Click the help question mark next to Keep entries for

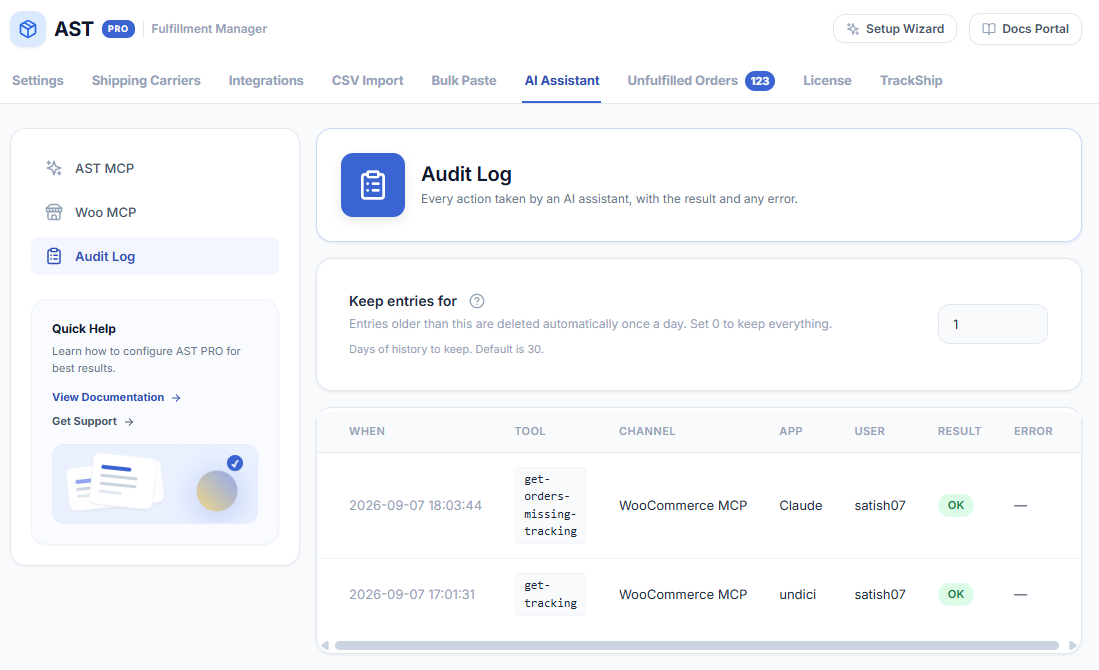click(477, 301)
